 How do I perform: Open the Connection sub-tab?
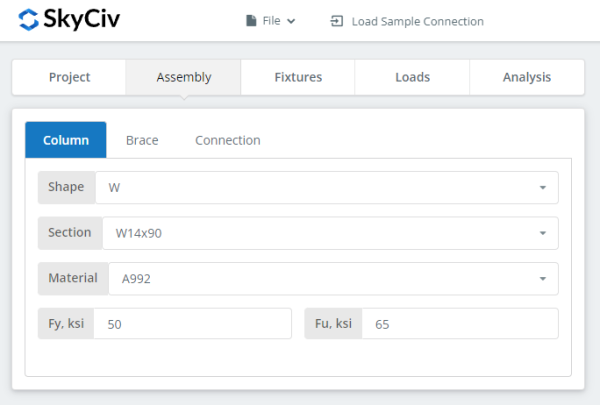(228, 140)
